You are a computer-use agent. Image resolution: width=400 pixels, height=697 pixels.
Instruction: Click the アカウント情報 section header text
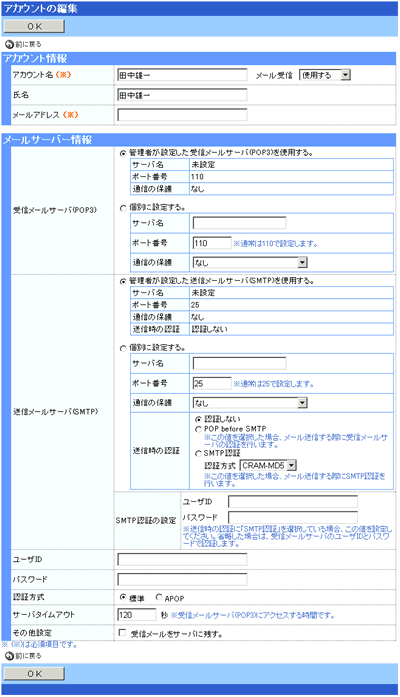pyautogui.click(x=35, y=58)
